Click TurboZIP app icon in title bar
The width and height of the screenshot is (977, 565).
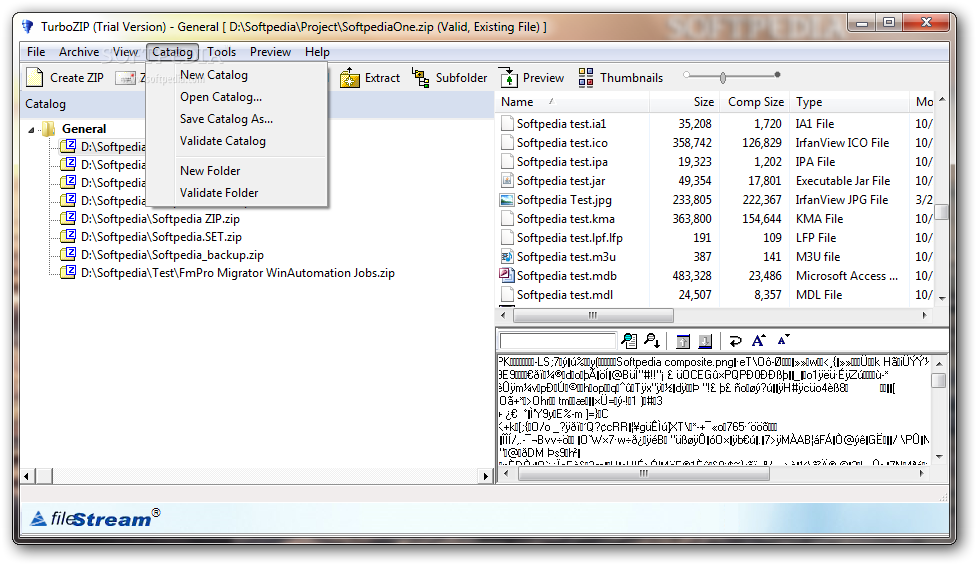(x=27, y=27)
